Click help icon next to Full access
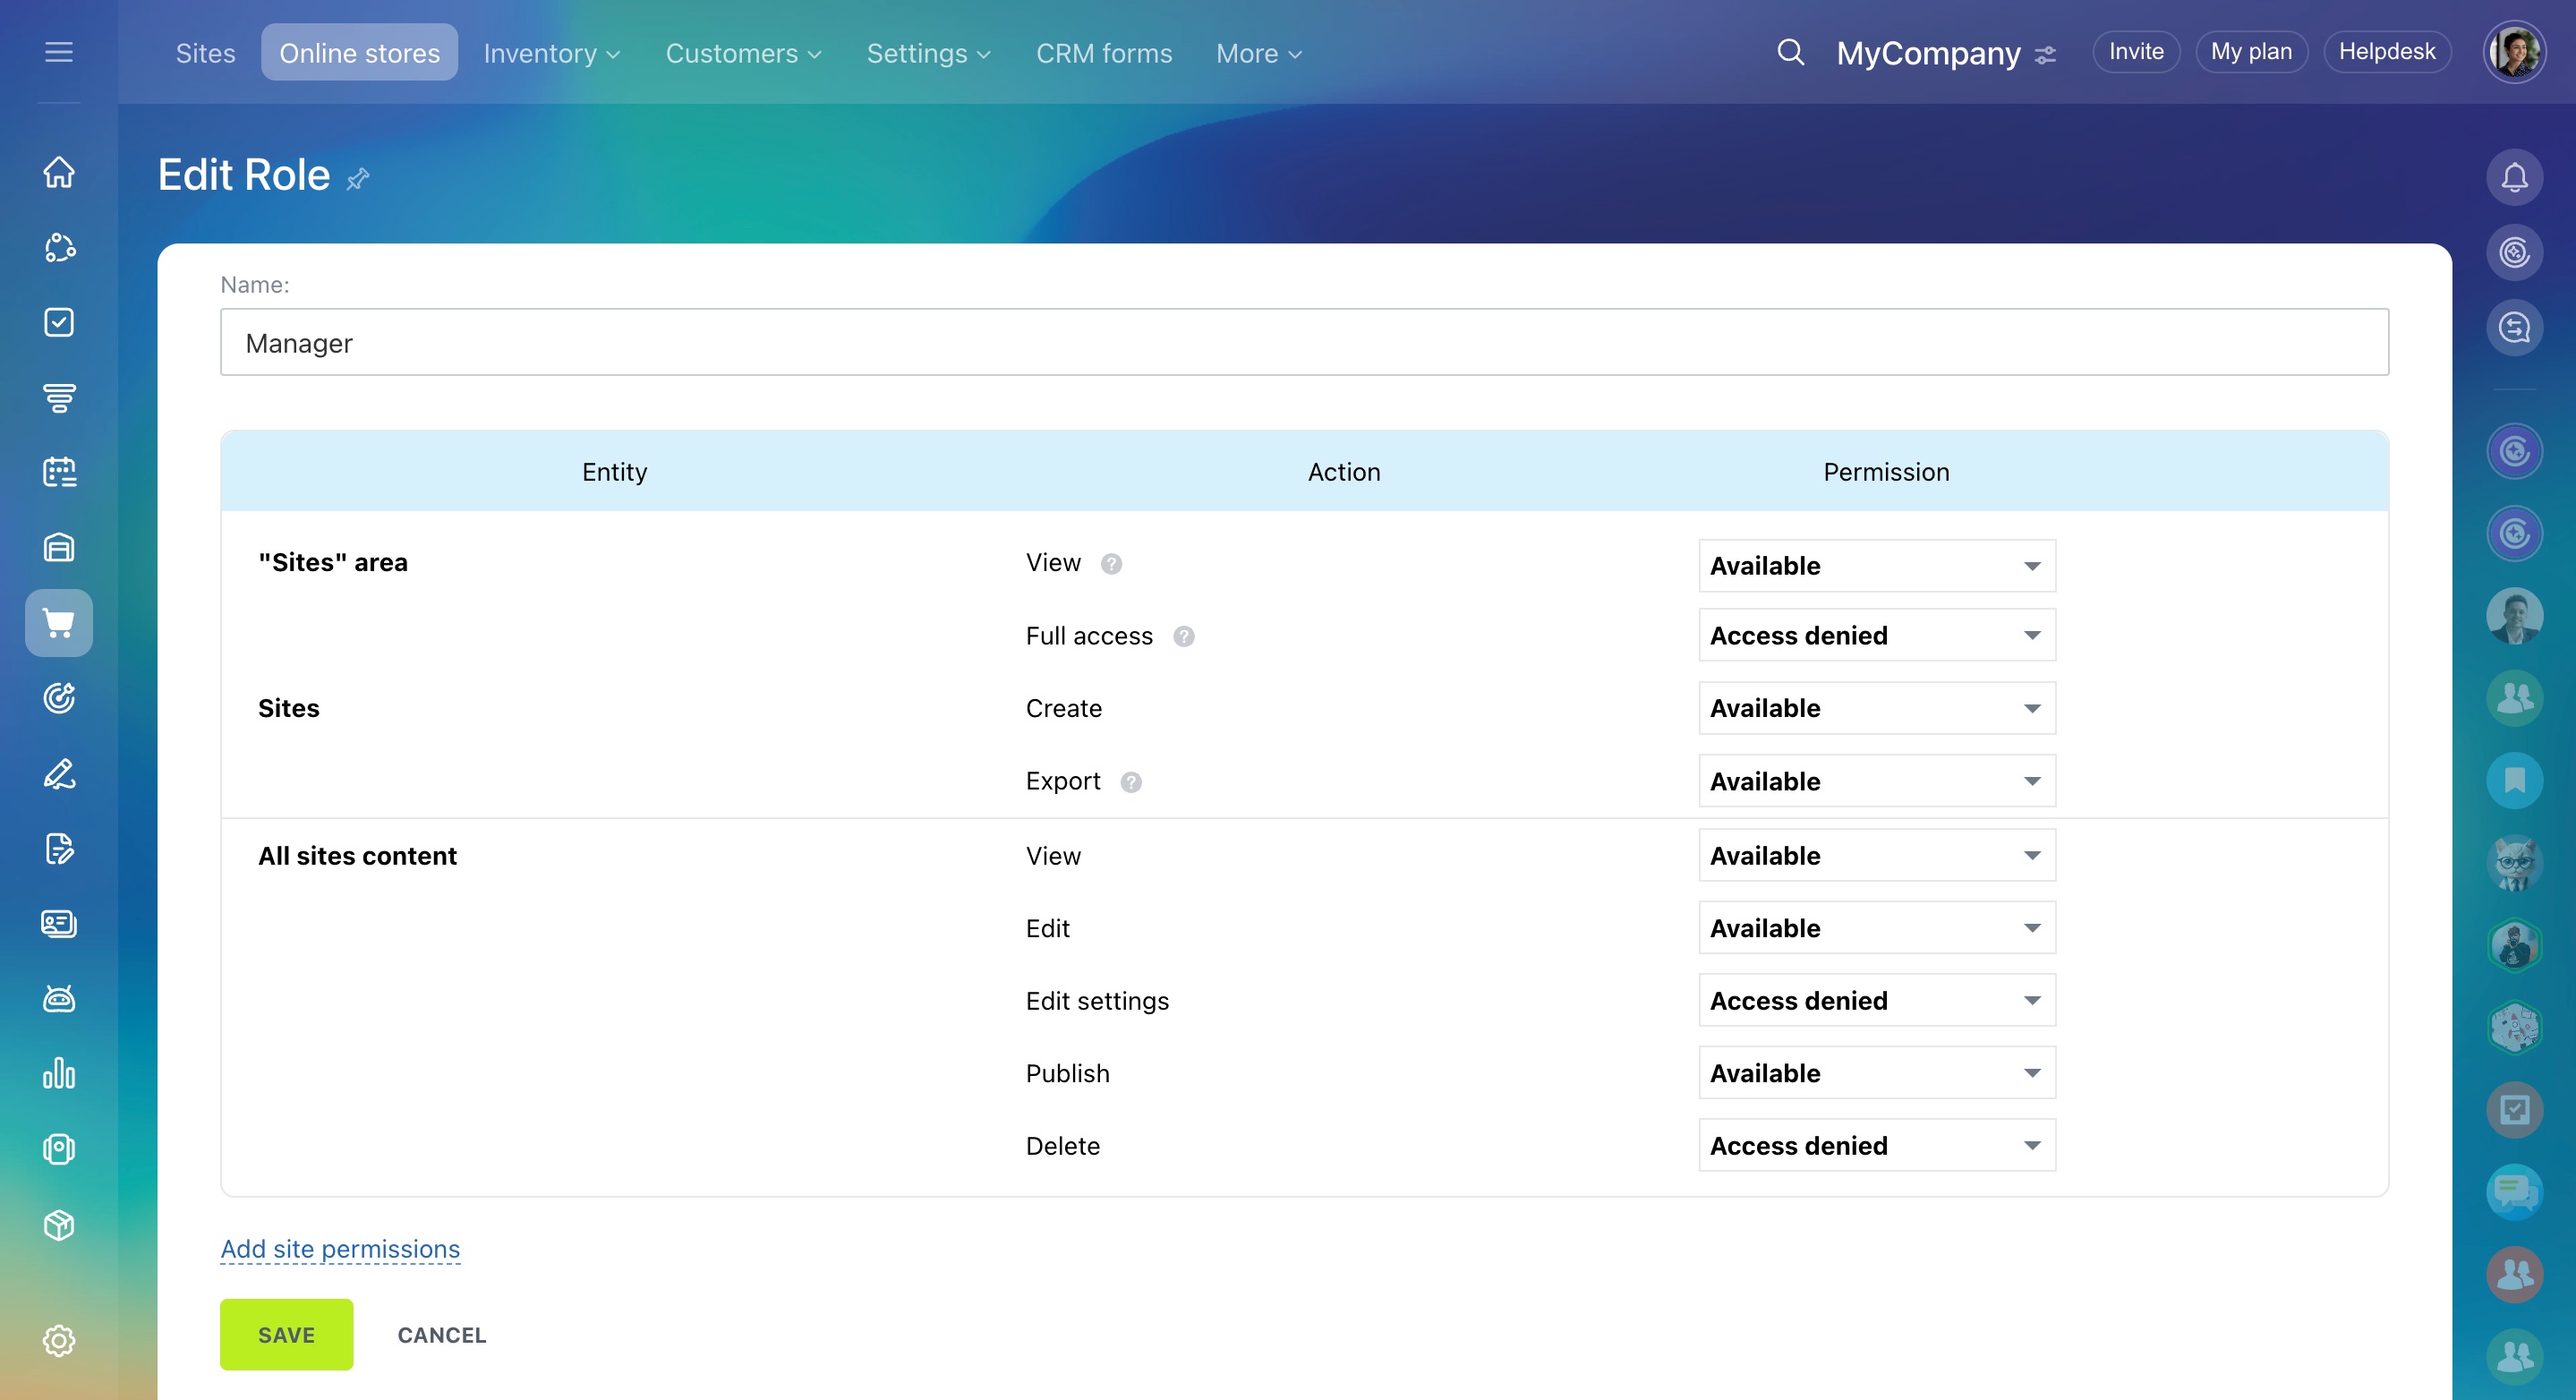Image resolution: width=2576 pixels, height=1400 pixels. pos(1184,636)
